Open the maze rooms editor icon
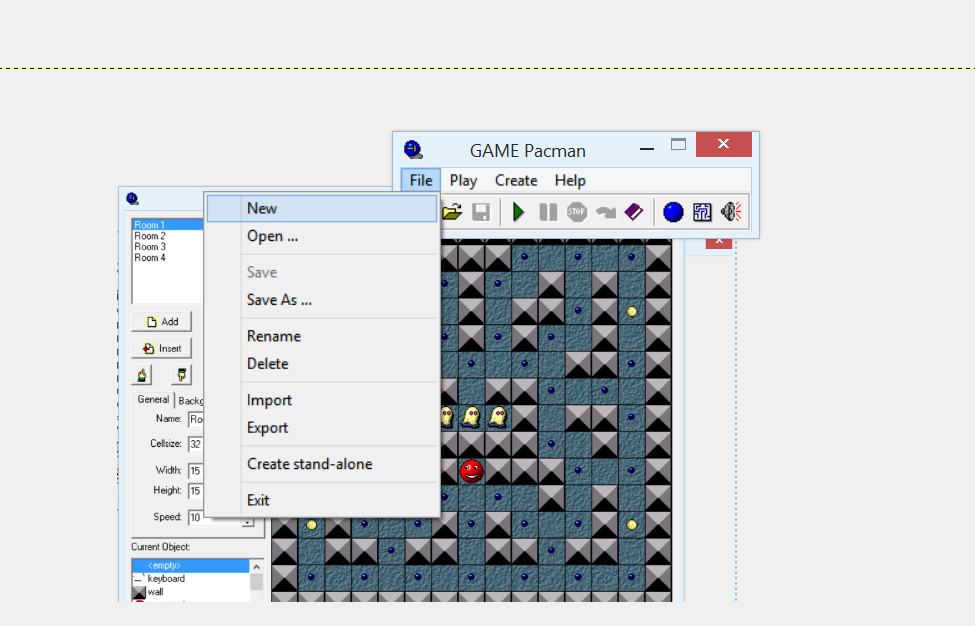The image size is (975, 626). [x=702, y=212]
